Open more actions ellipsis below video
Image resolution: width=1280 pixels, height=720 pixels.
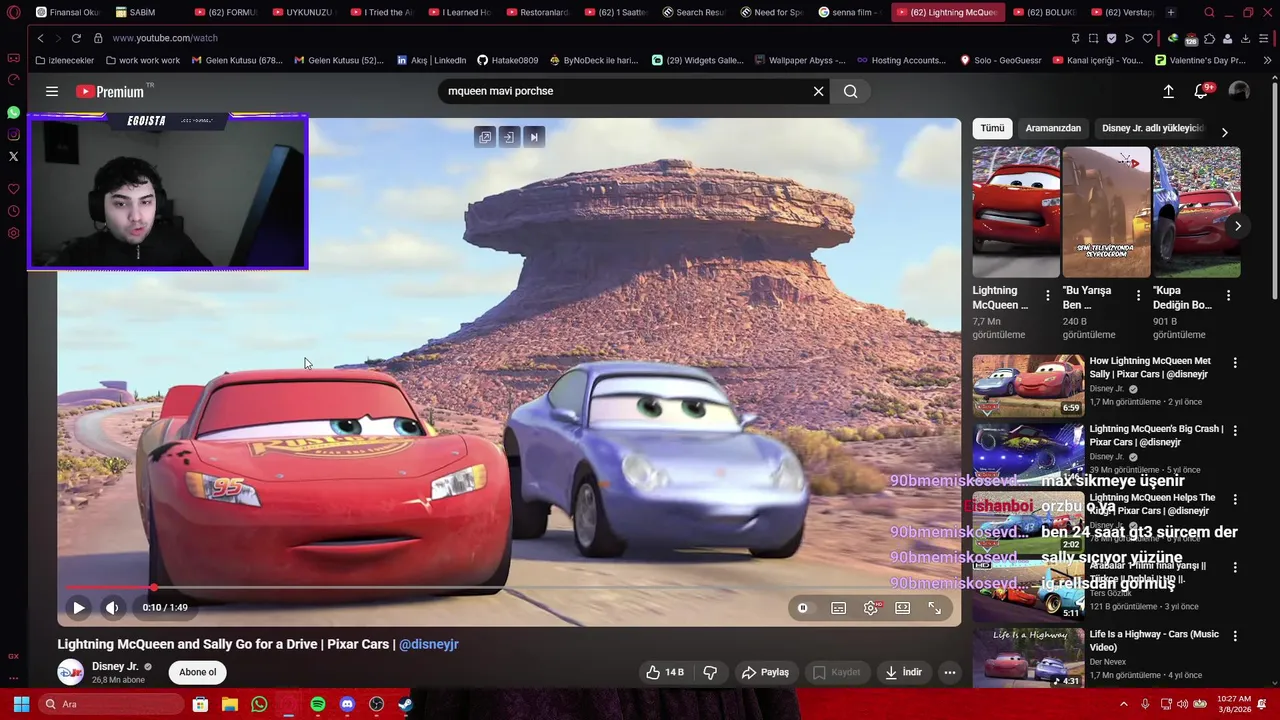pos(950,672)
